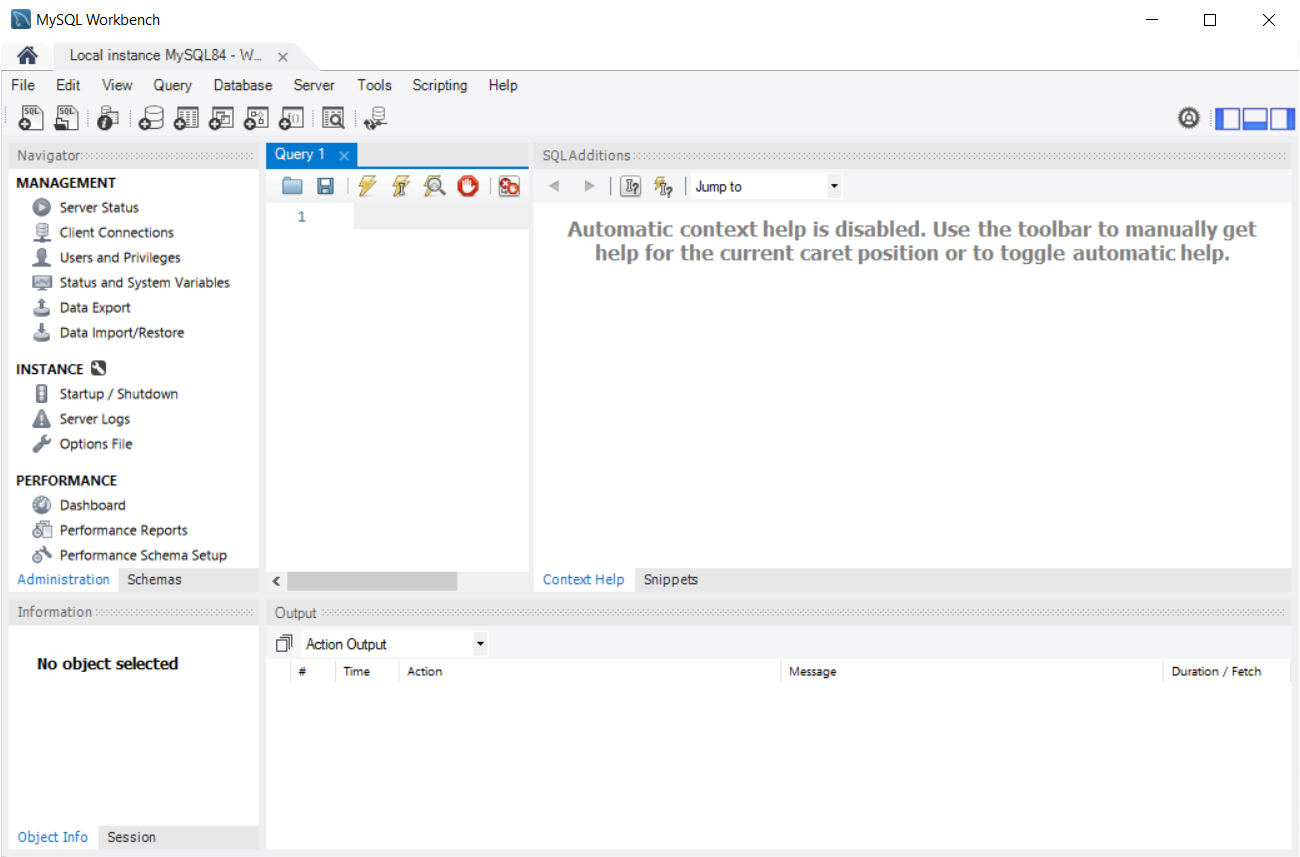1300x857 pixels.
Task: Close the Query 1 tab
Action: click(343, 155)
